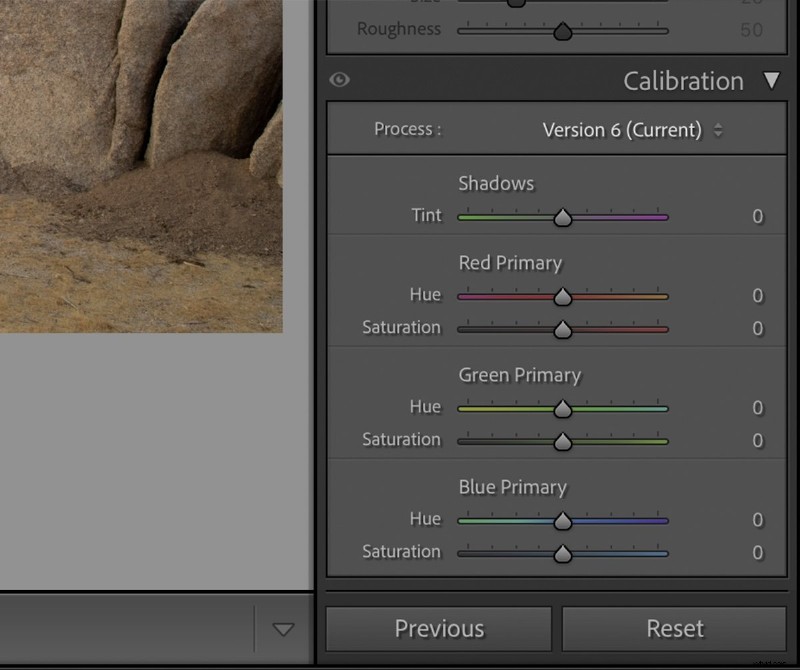Screen dimensions: 800x670
Task: Select the Blue Primary Saturation value field
Action: (x=757, y=553)
